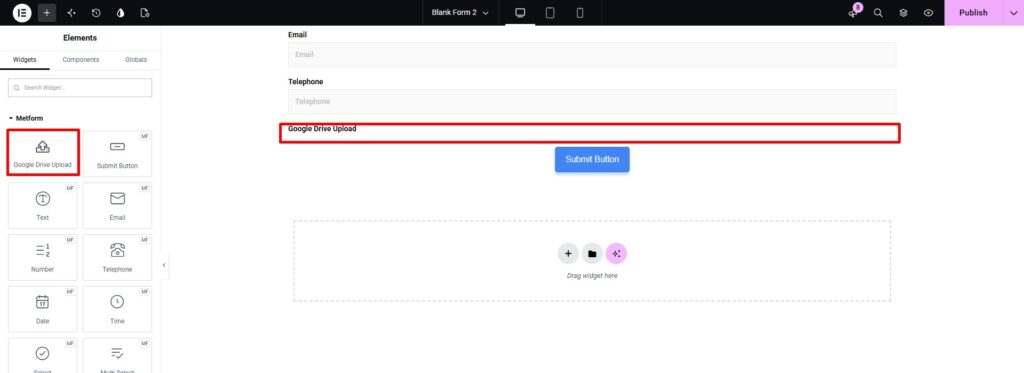Open the structure layers icon
This screenshot has width=1024, height=373.
tap(903, 12)
